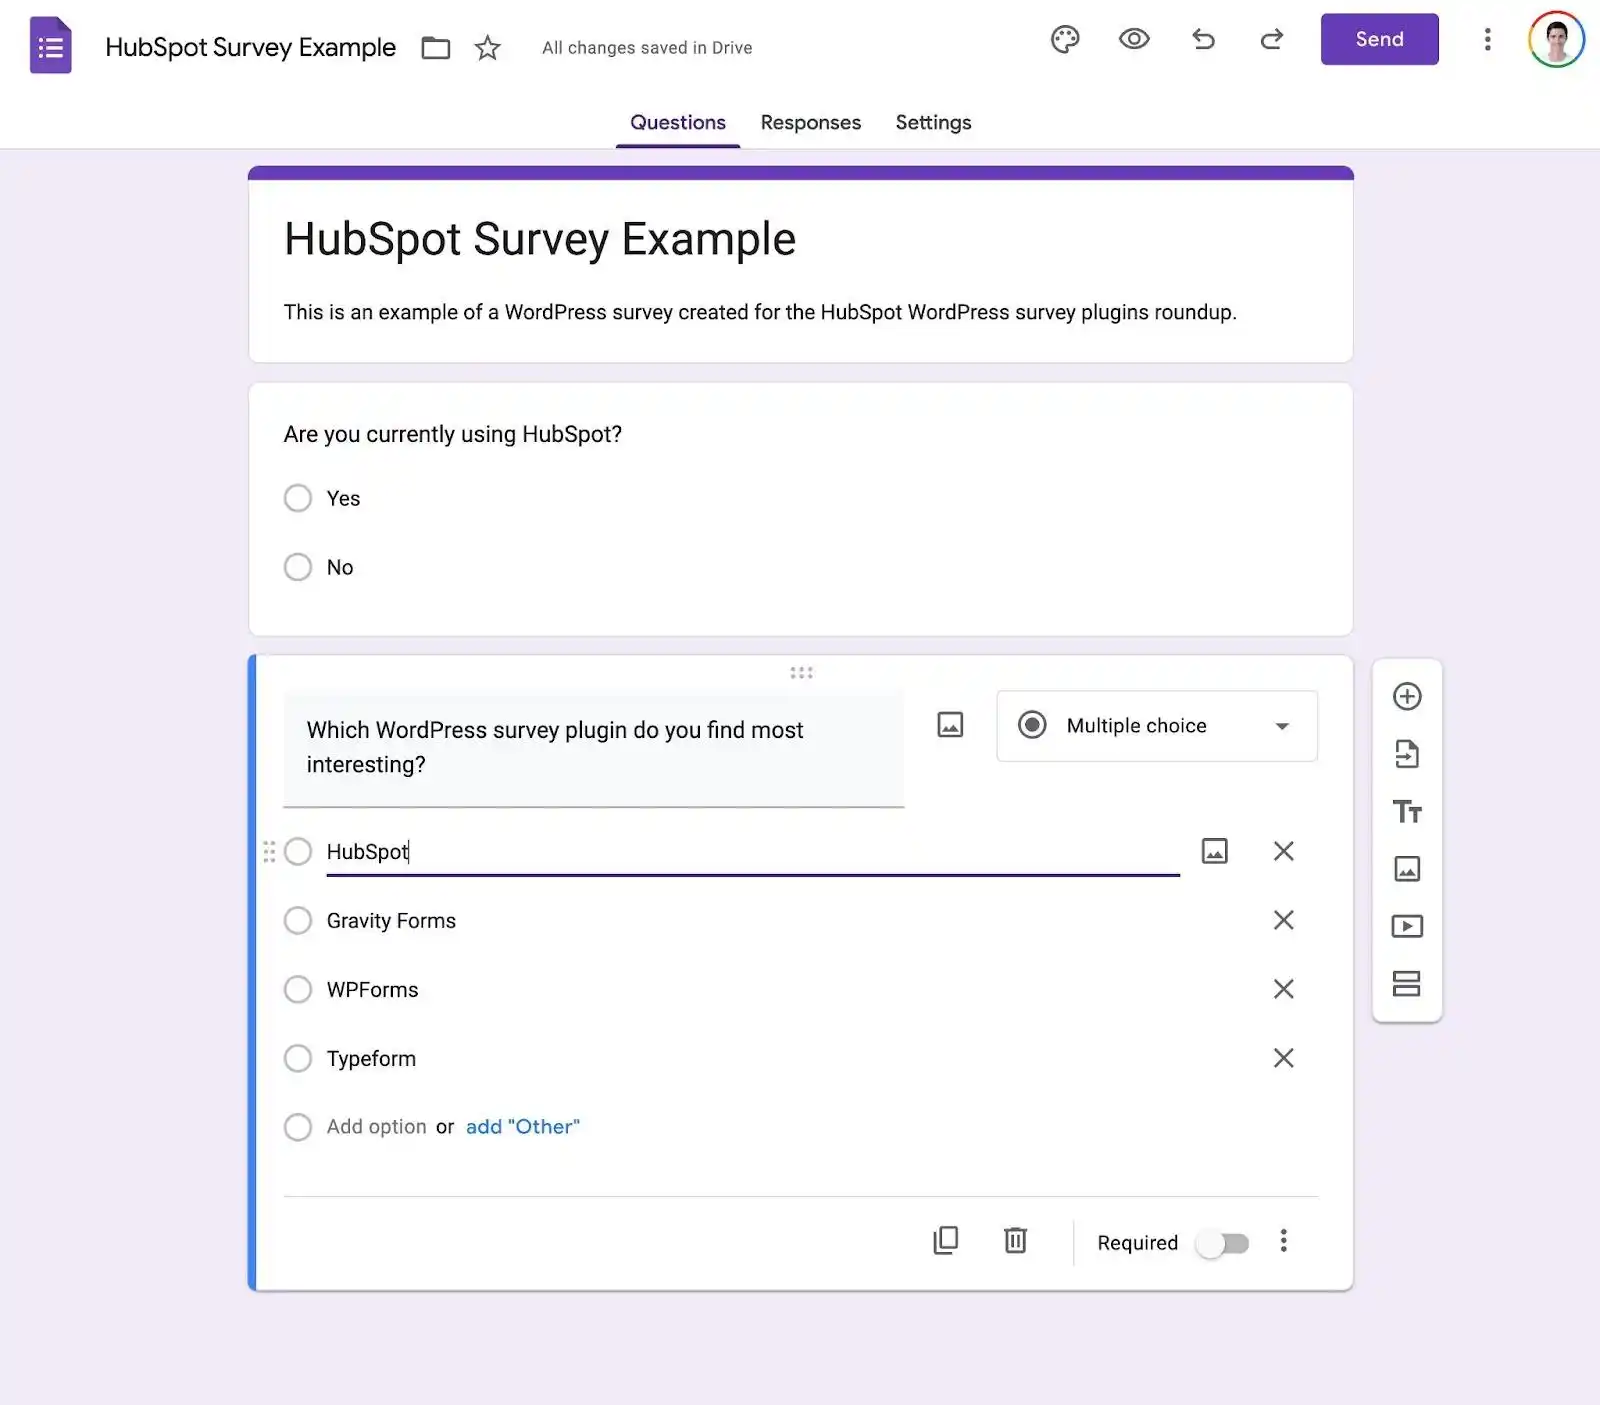Preview the form with eye icon
Viewport: 1600px width, 1405px height.
pos(1134,40)
